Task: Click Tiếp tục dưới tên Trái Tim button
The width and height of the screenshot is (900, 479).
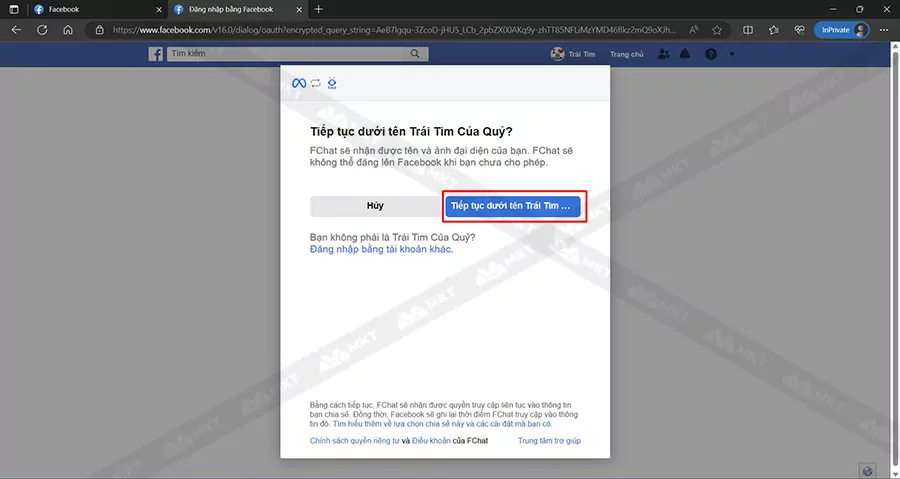Action: click(x=513, y=206)
